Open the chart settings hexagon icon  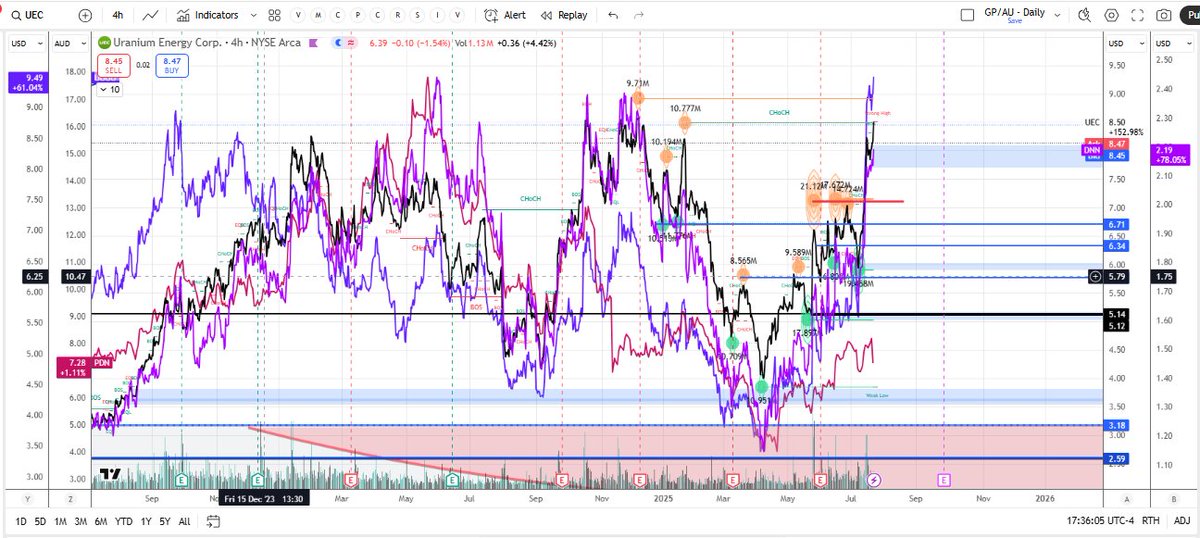[1112, 15]
